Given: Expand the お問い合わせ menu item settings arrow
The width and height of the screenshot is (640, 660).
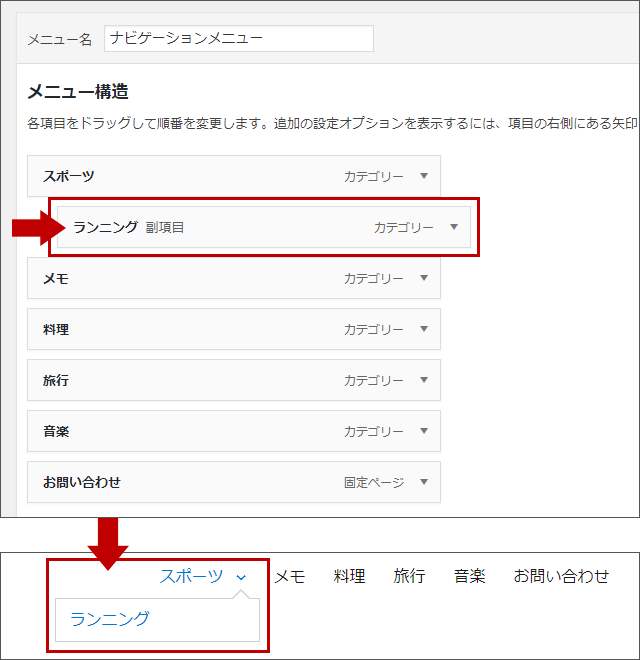Looking at the screenshot, I should tap(423, 483).
